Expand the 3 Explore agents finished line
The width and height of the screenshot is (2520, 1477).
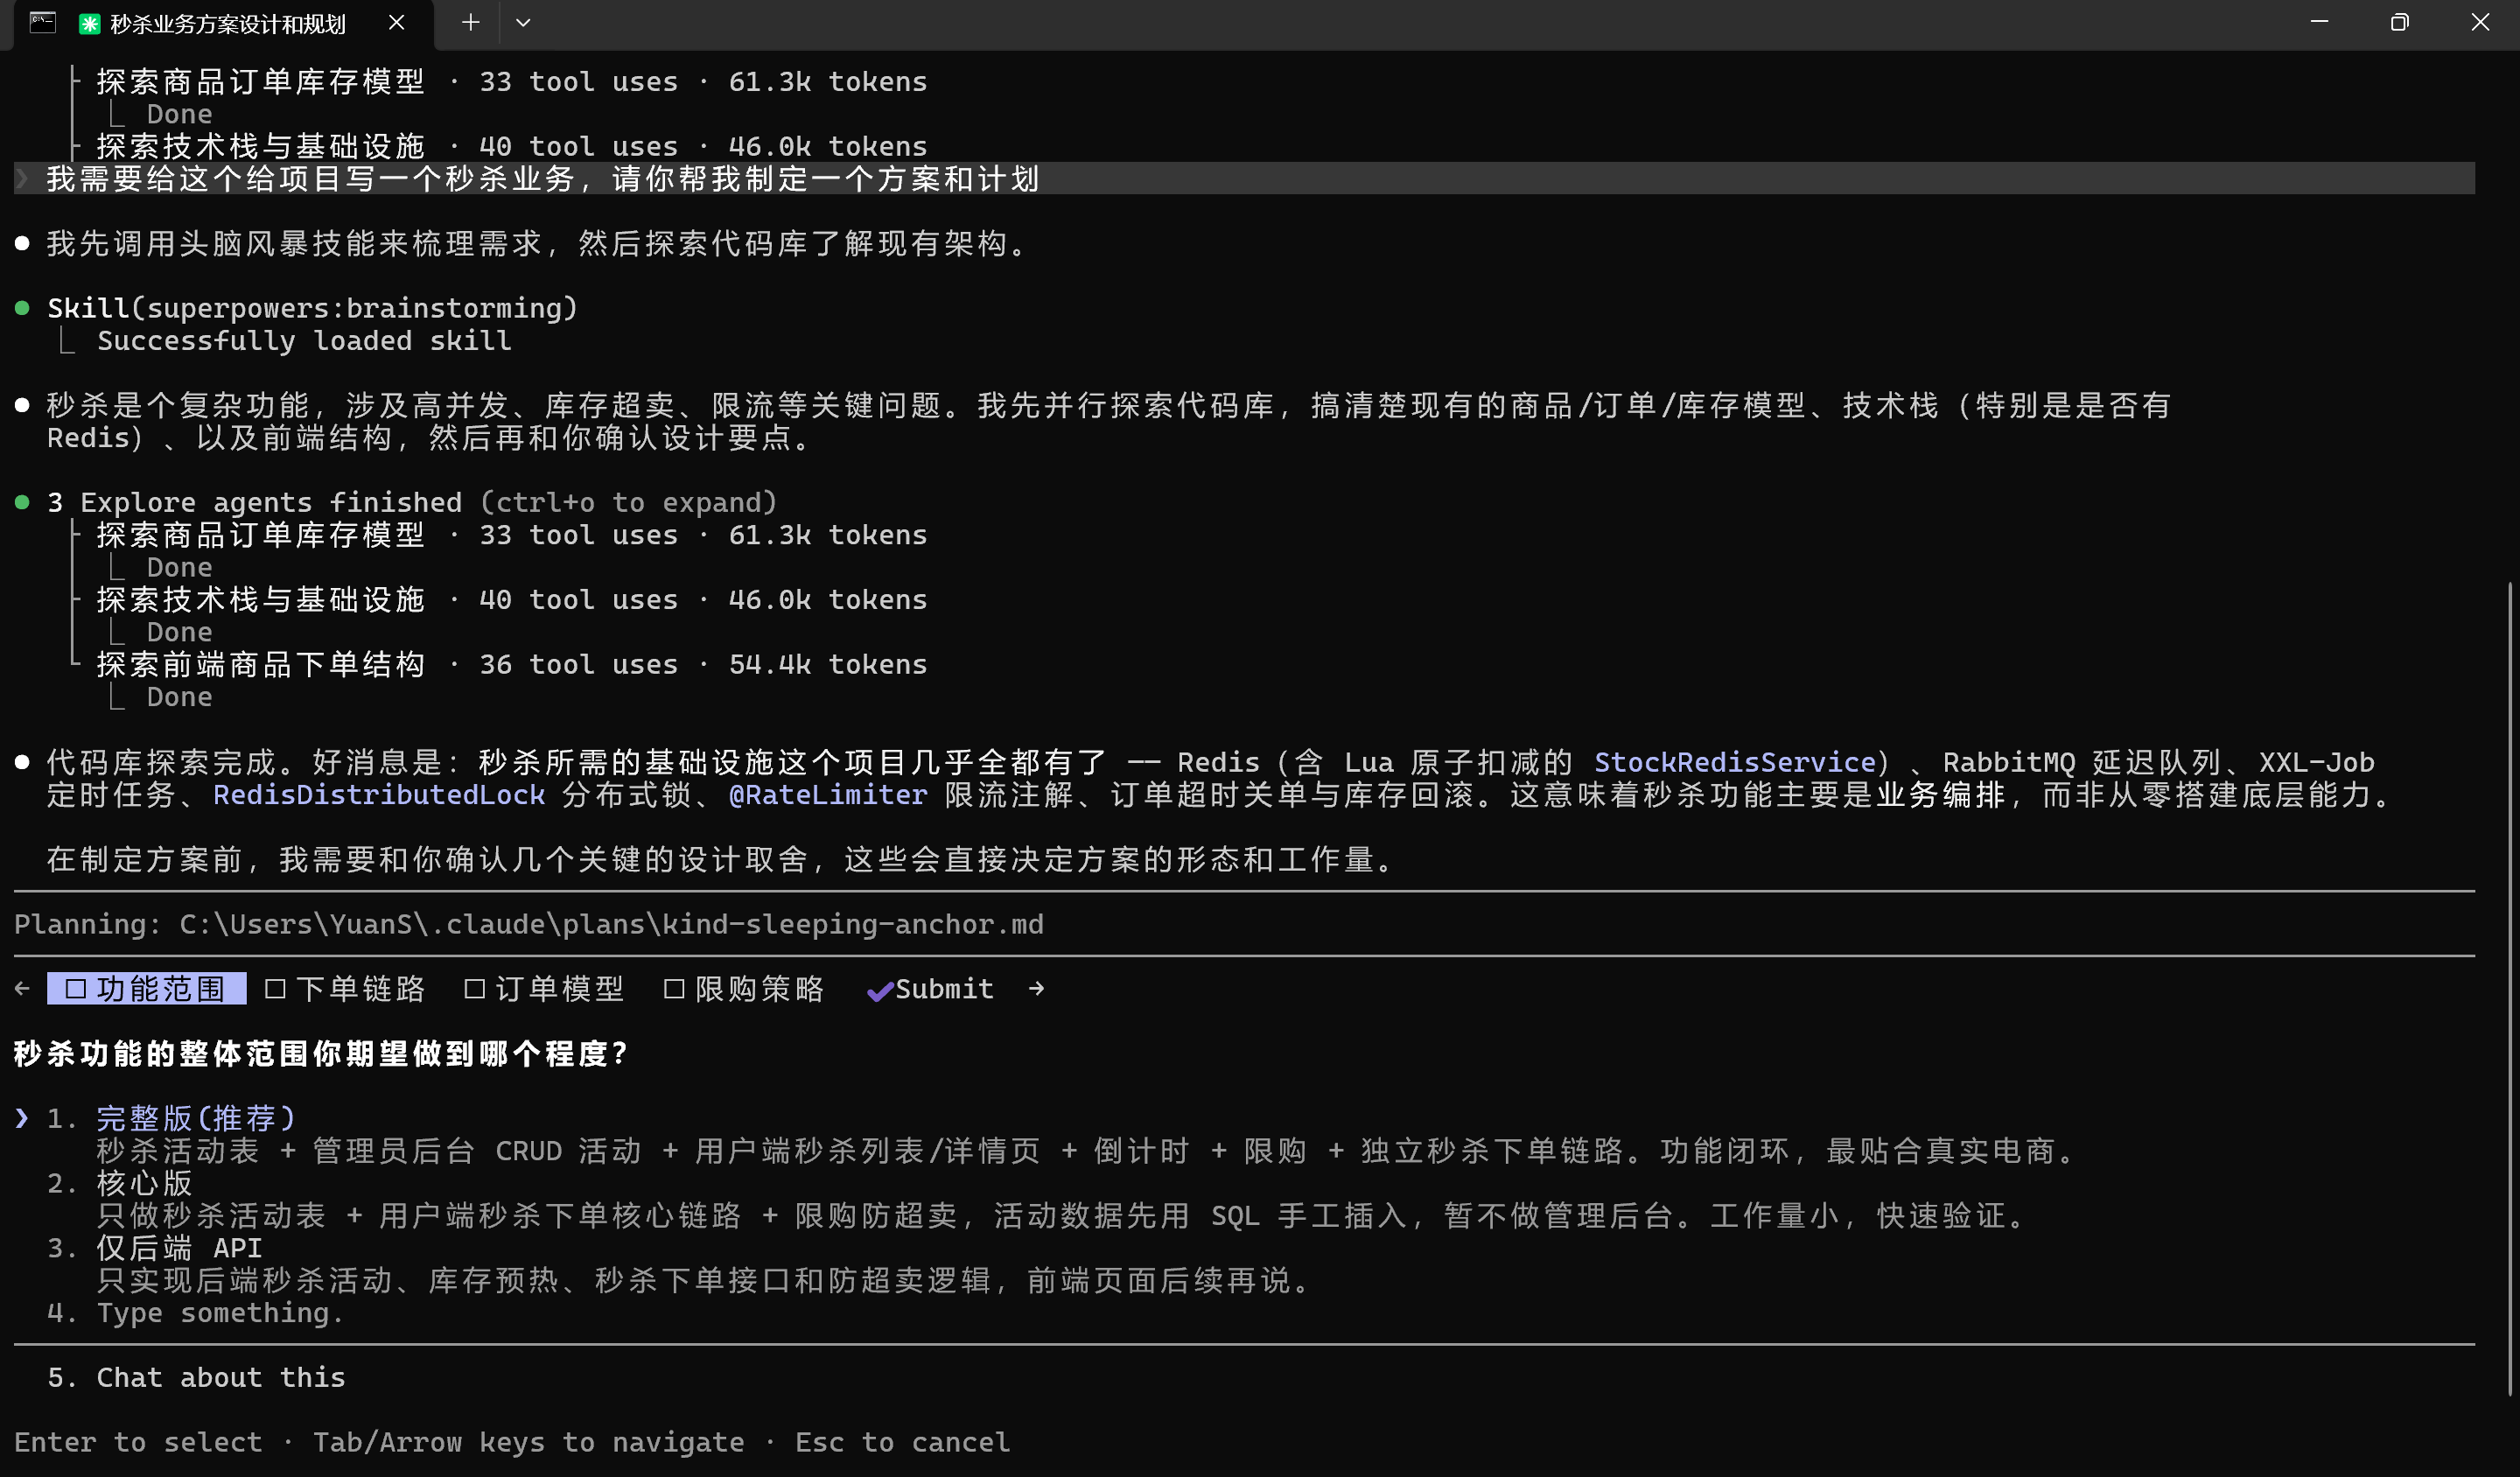tap(411, 502)
